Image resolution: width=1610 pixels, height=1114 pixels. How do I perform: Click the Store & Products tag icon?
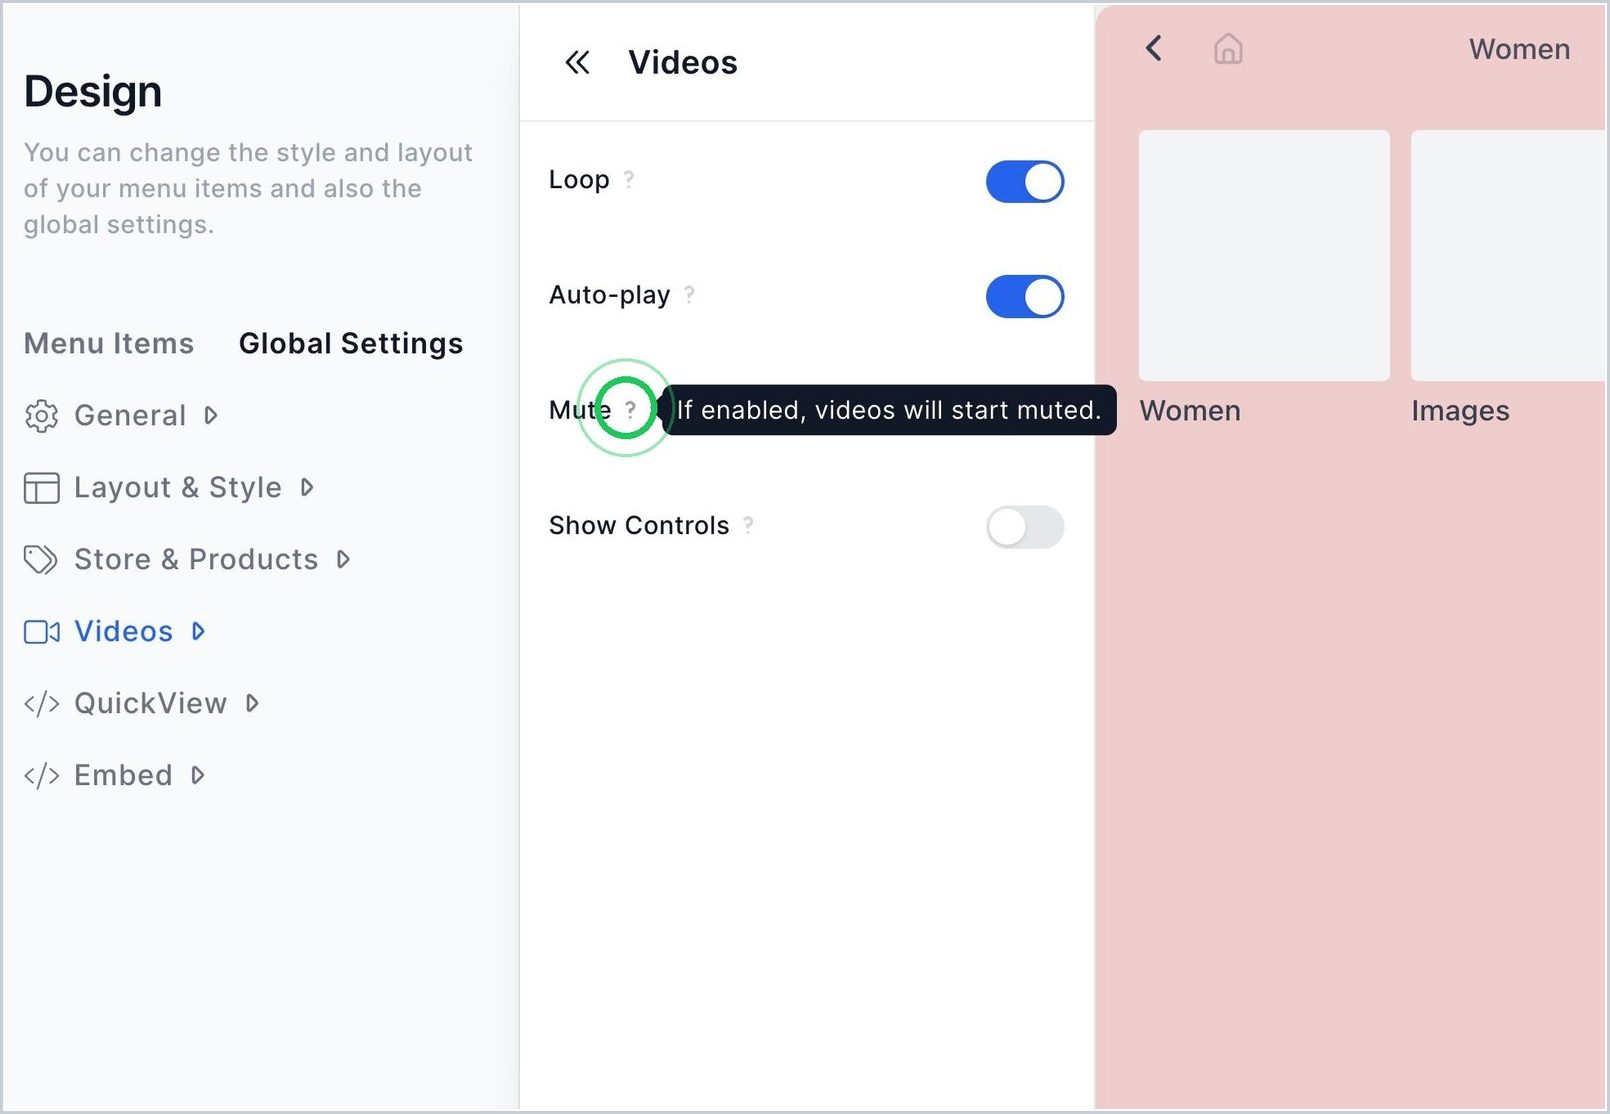pos(41,560)
